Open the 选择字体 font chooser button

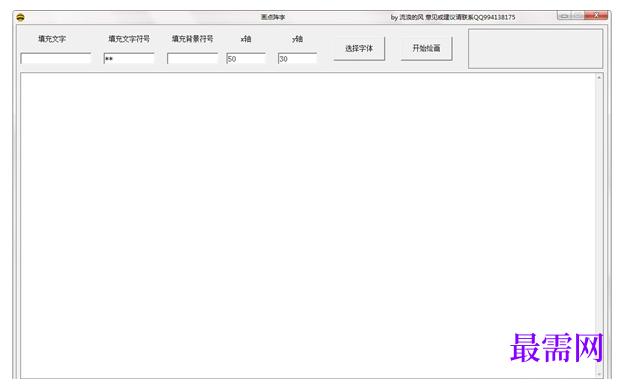click(359, 48)
